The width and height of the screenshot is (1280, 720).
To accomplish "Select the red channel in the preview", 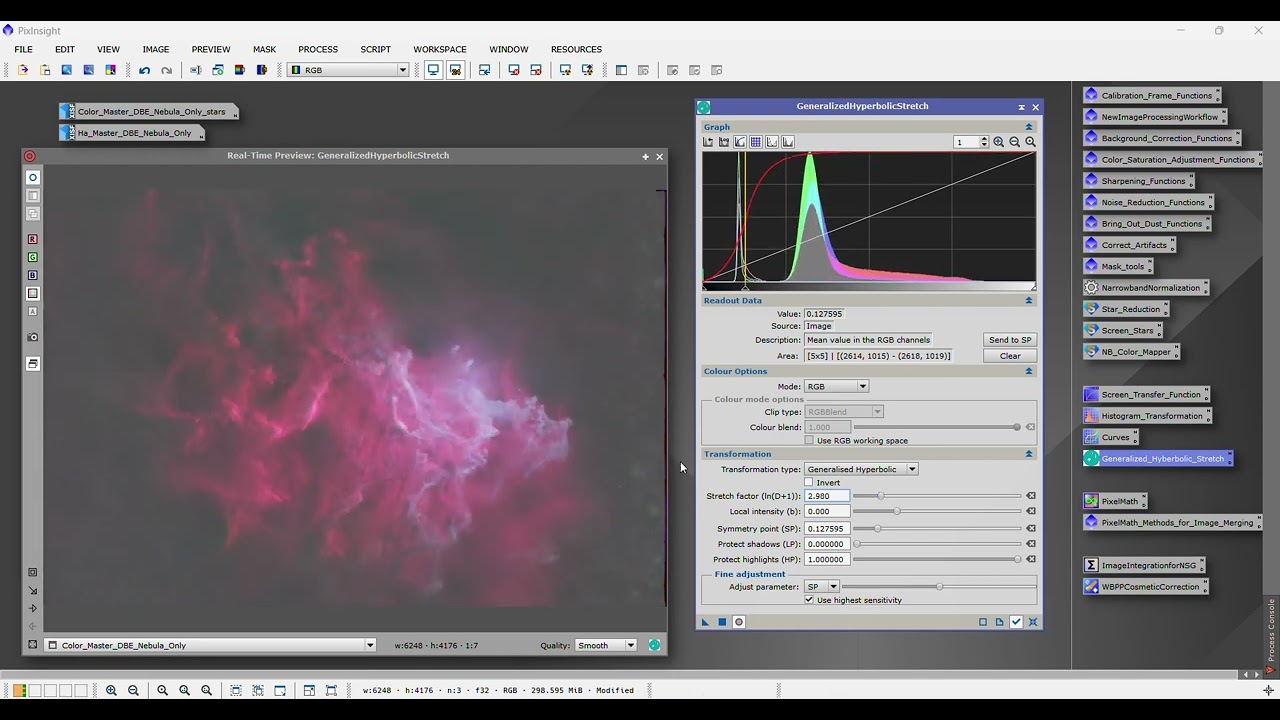I will pos(33,240).
